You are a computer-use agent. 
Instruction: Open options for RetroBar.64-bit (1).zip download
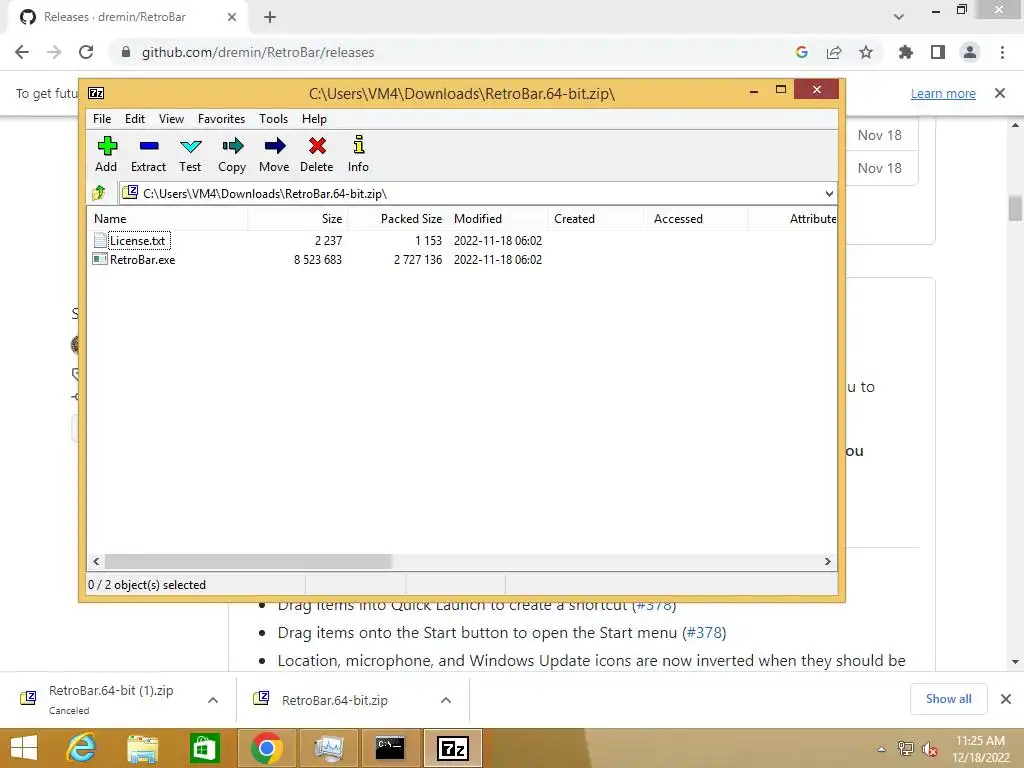pos(213,700)
